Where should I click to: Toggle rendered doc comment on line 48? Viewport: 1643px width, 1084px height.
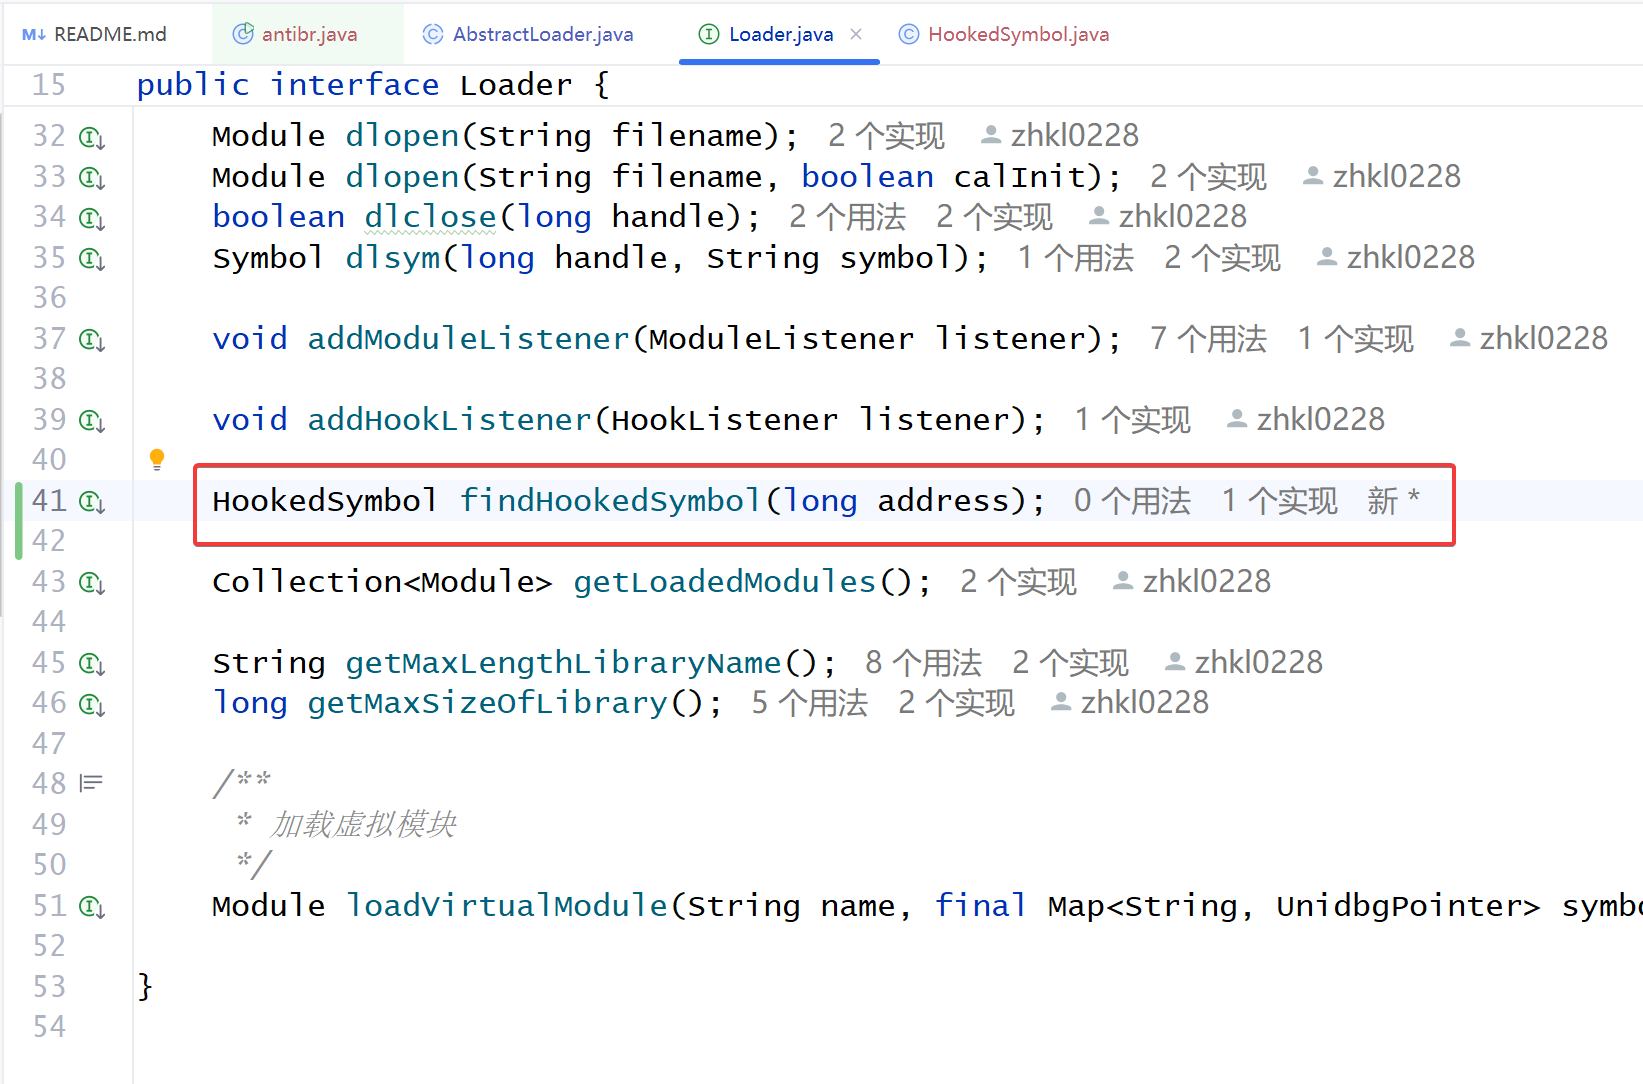[91, 783]
